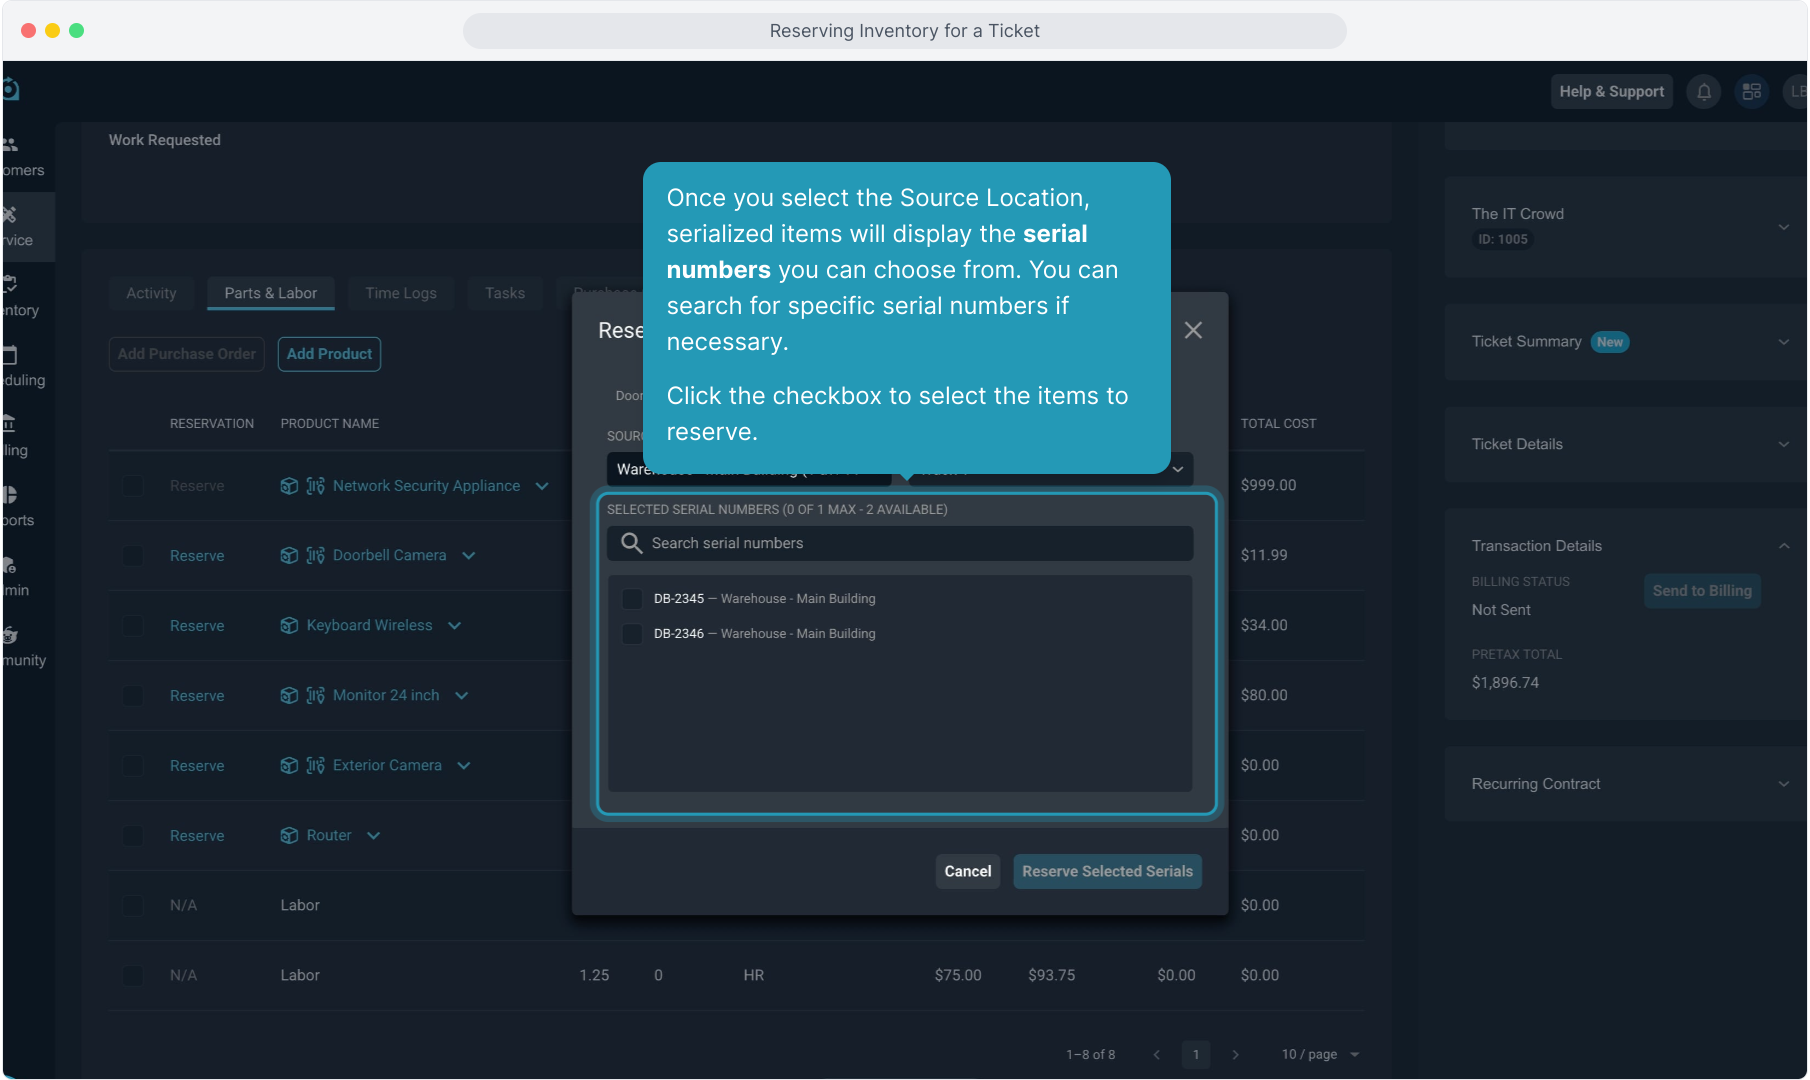Click the Keyboard Wireless product box icon
The width and height of the screenshot is (1810, 1080).
click(x=289, y=625)
